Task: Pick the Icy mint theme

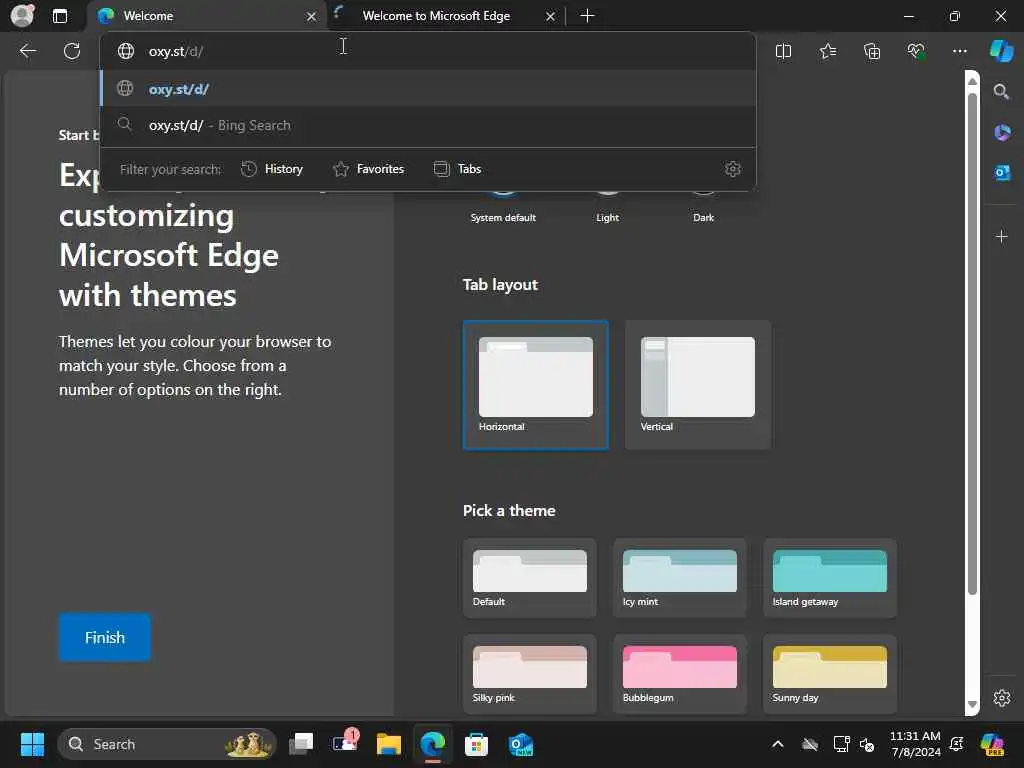Action: coord(679,578)
